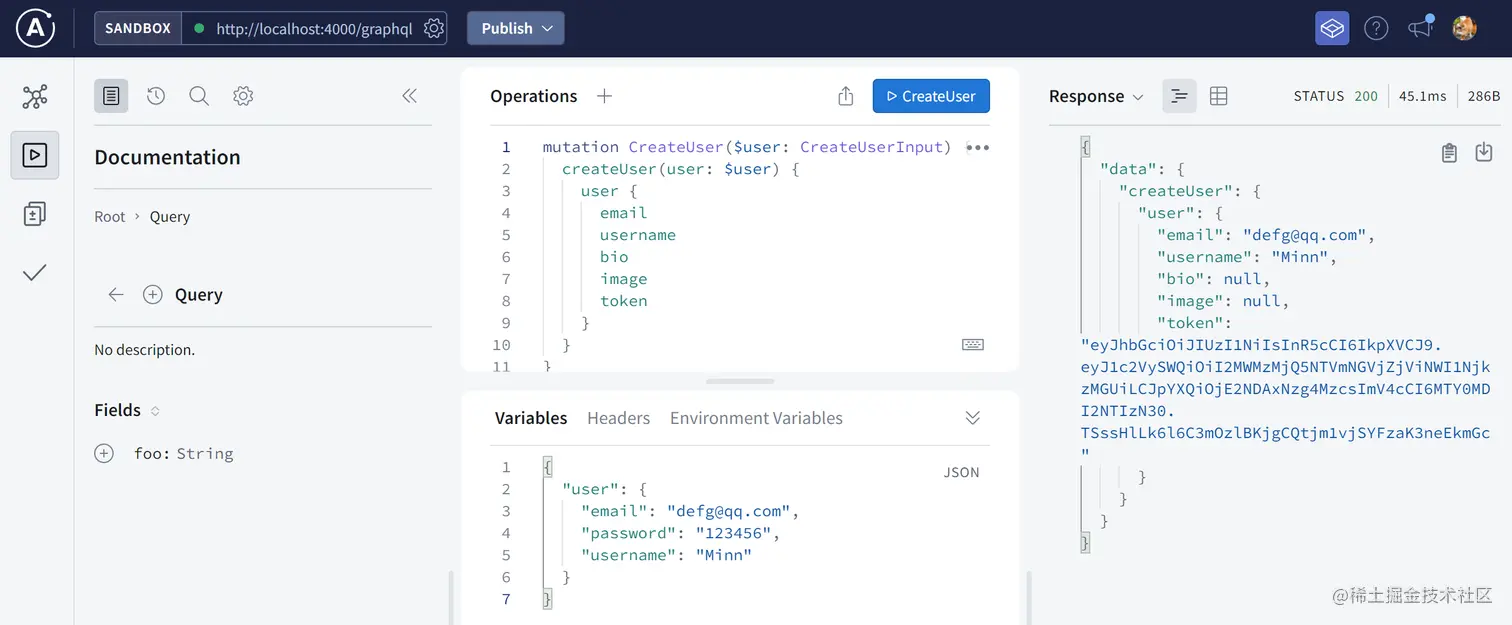The height and width of the screenshot is (625, 1512).
Task: Sort Fields with the sort toggle
Action: (x=155, y=411)
